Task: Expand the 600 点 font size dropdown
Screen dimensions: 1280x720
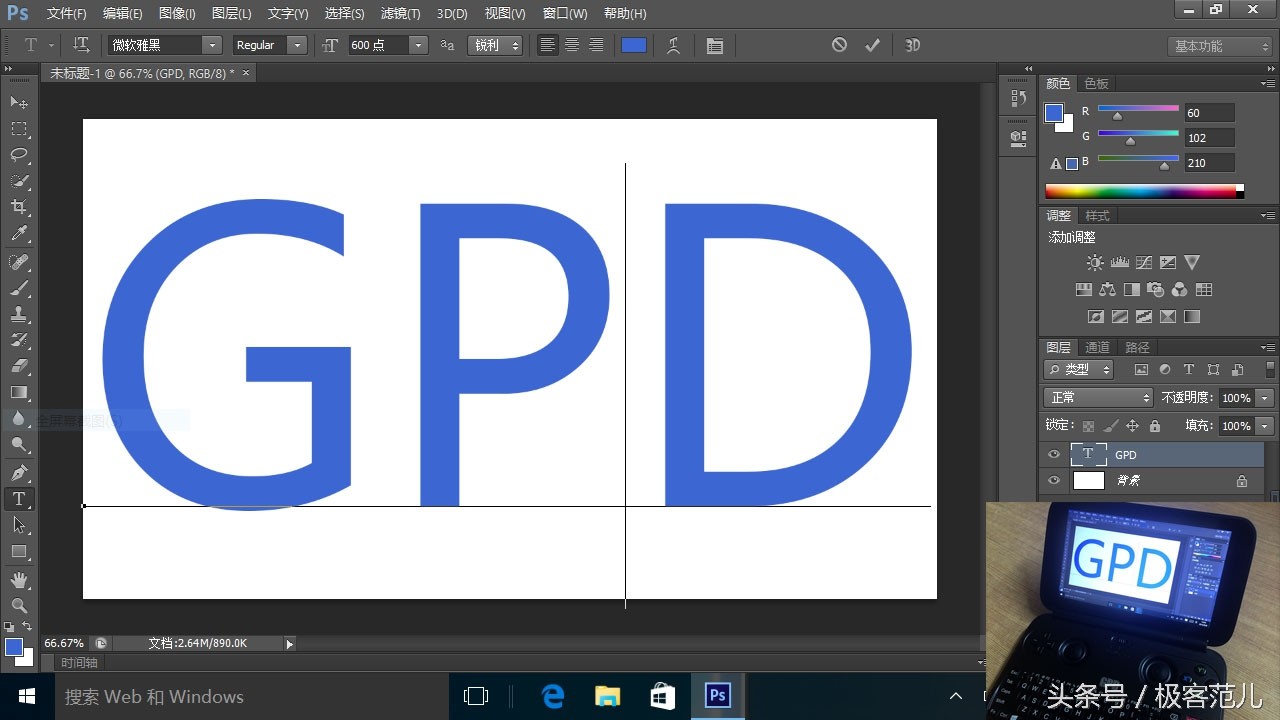Action: 418,45
